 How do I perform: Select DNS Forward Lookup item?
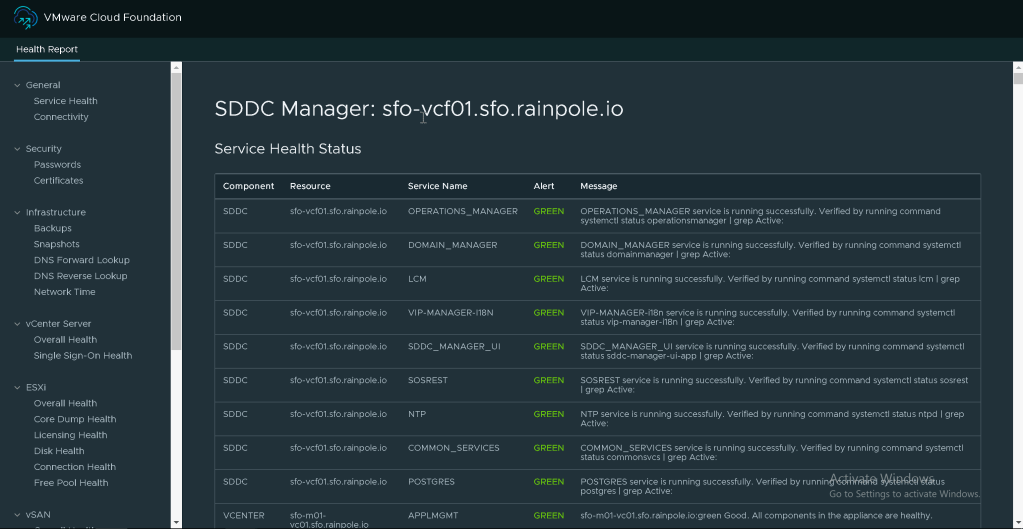point(81,260)
